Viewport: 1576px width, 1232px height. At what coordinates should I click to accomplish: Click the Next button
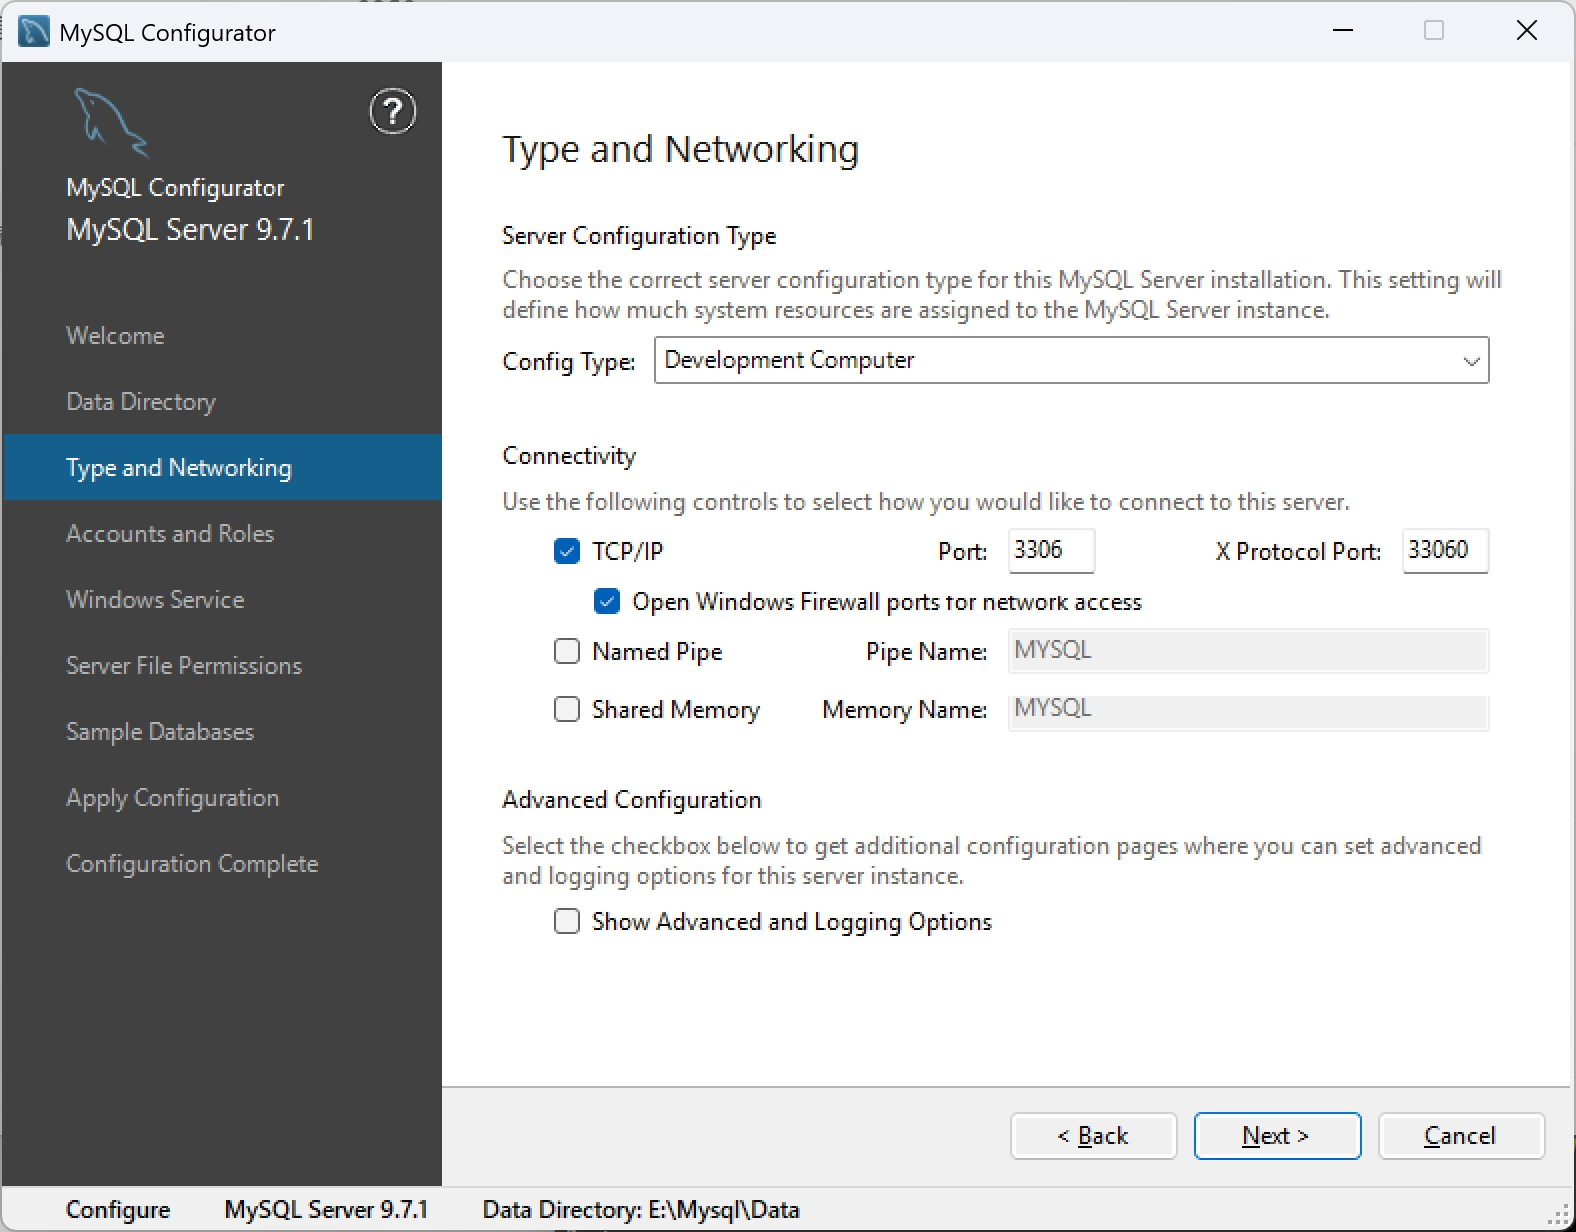[x=1277, y=1136]
